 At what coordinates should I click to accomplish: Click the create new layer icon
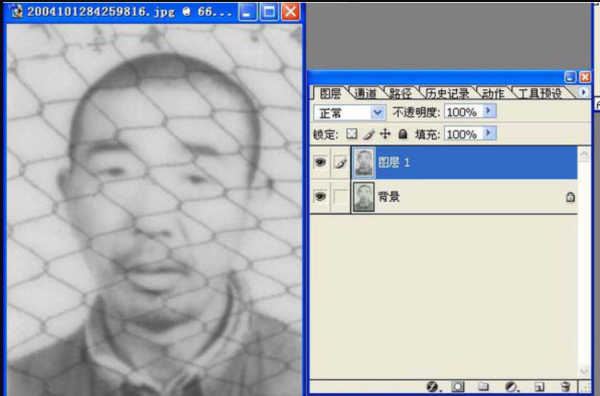540,387
